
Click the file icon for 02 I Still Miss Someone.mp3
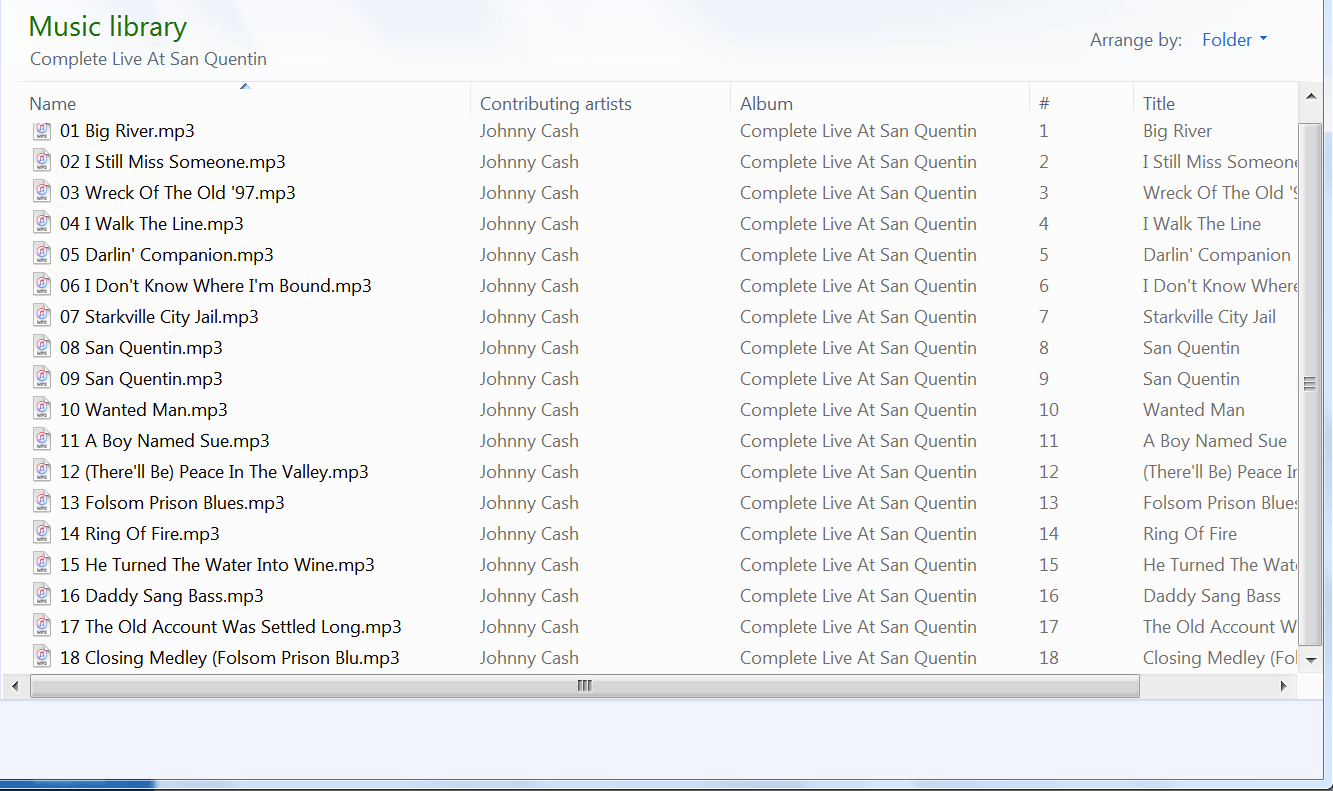pos(42,161)
